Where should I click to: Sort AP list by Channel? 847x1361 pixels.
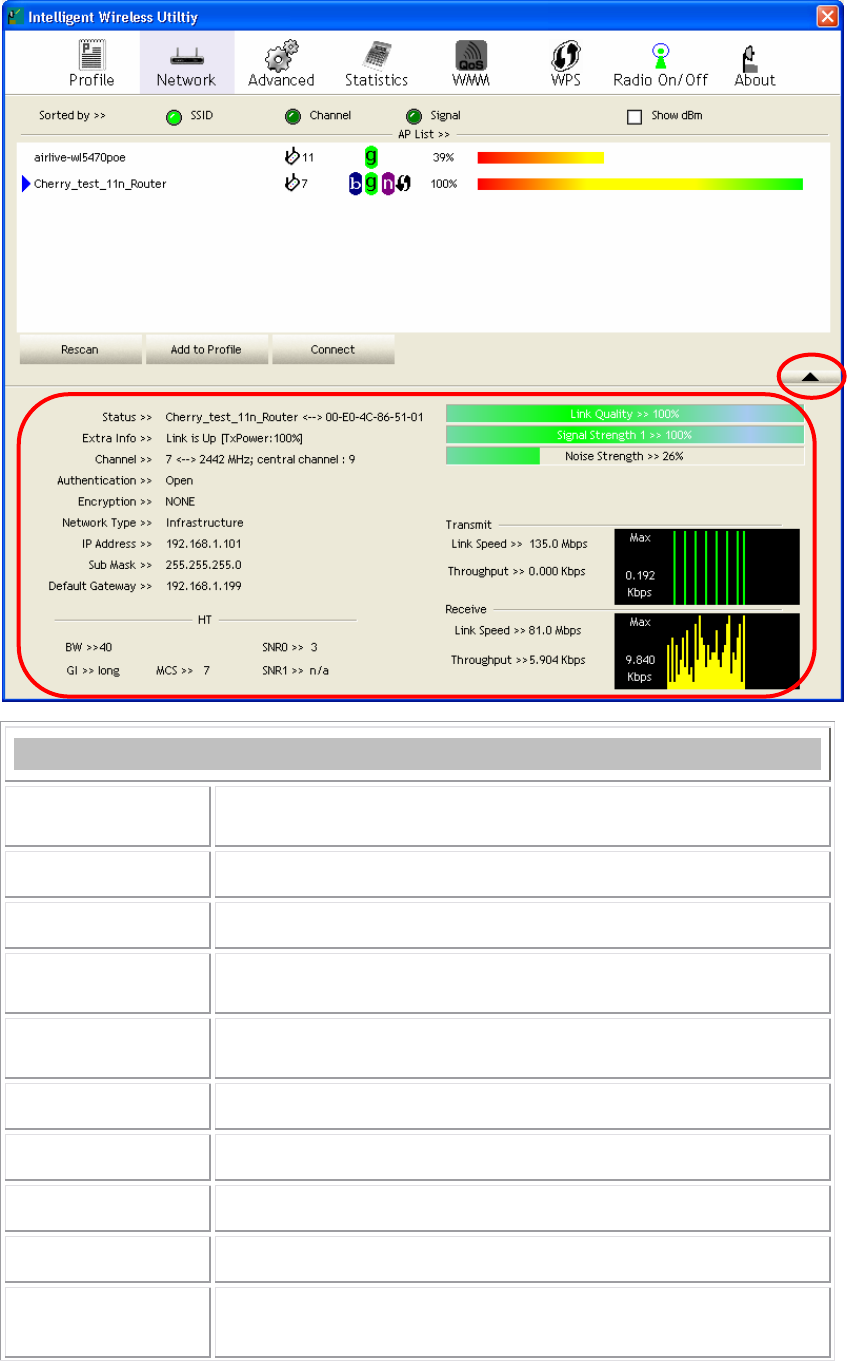293,116
